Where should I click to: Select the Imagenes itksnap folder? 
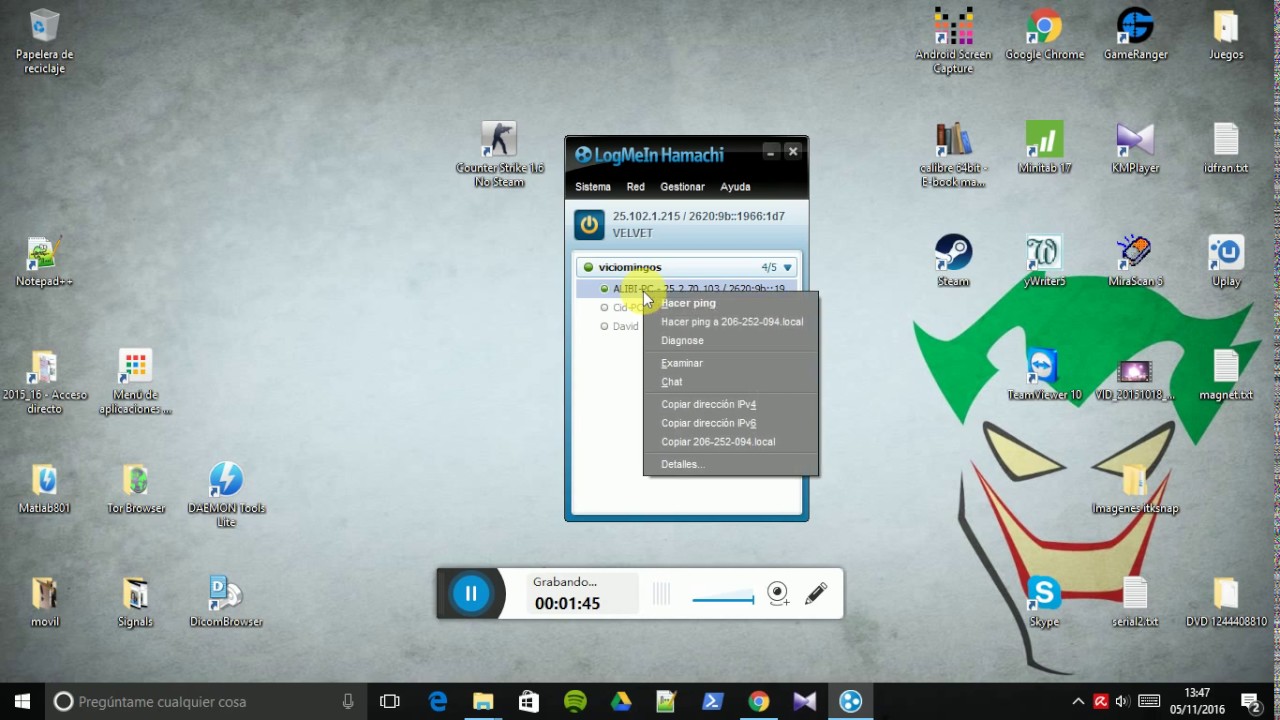(x=1135, y=488)
